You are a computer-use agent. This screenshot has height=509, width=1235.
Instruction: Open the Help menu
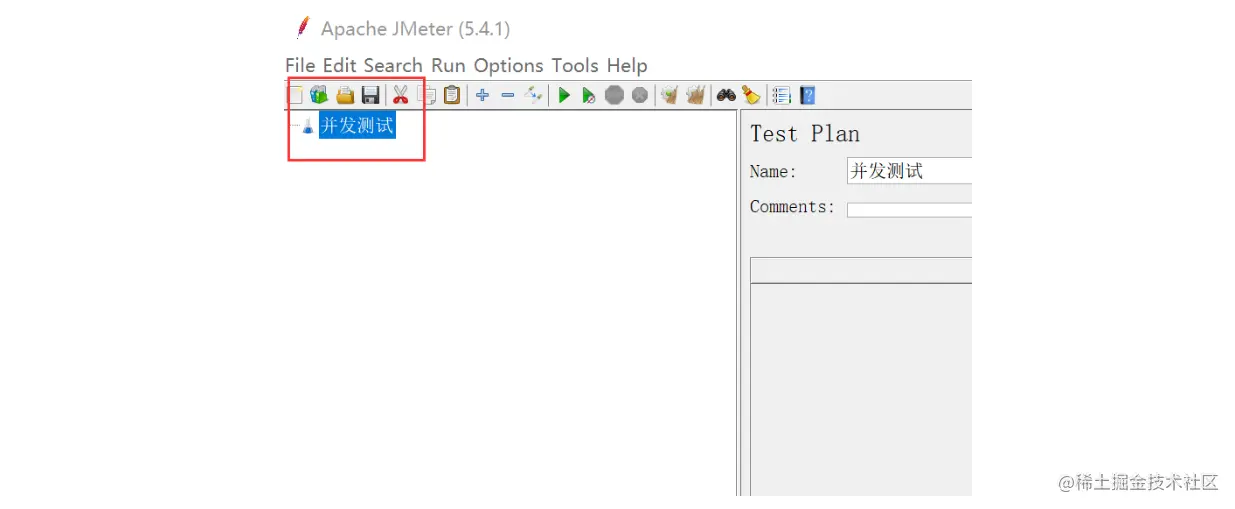click(x=627, y=65)
